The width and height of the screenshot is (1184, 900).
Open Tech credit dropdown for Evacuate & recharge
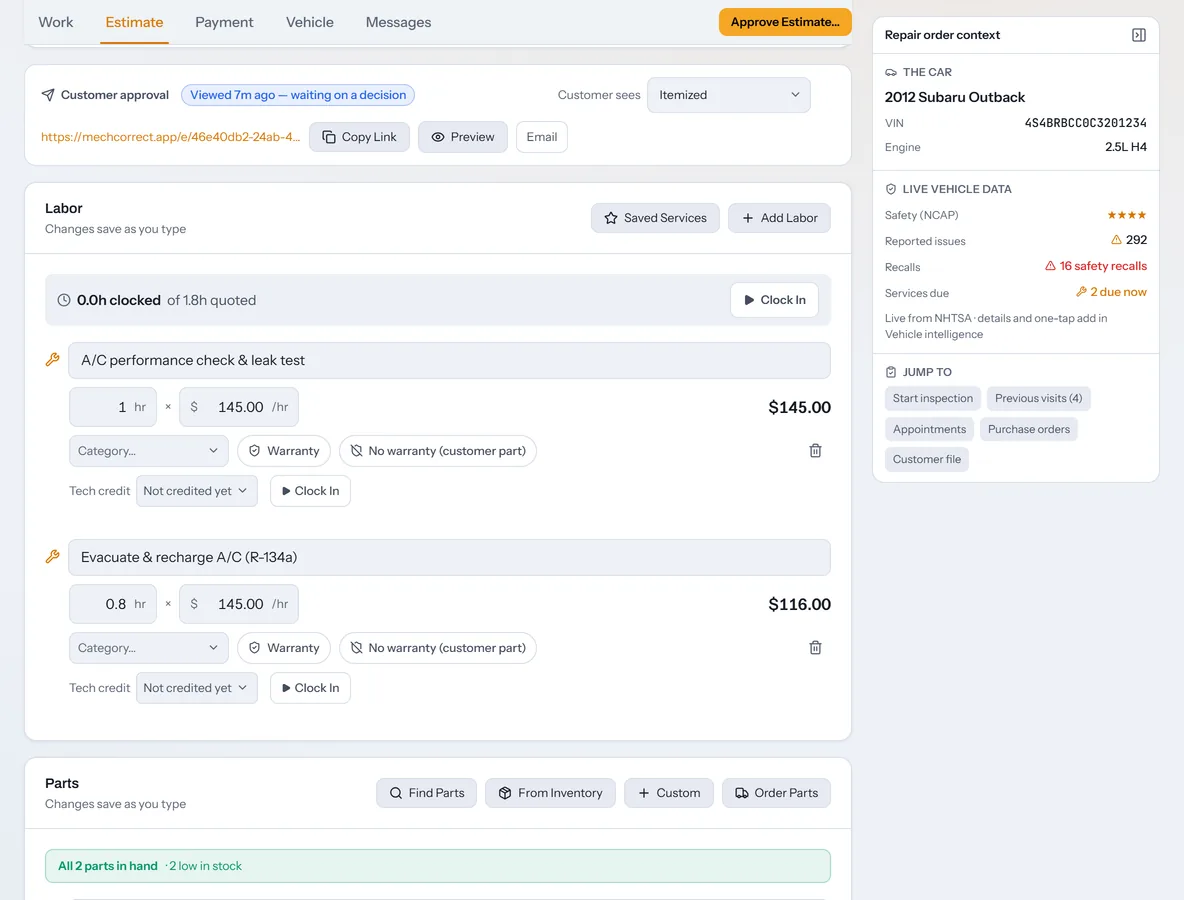(x=197, y=688)
